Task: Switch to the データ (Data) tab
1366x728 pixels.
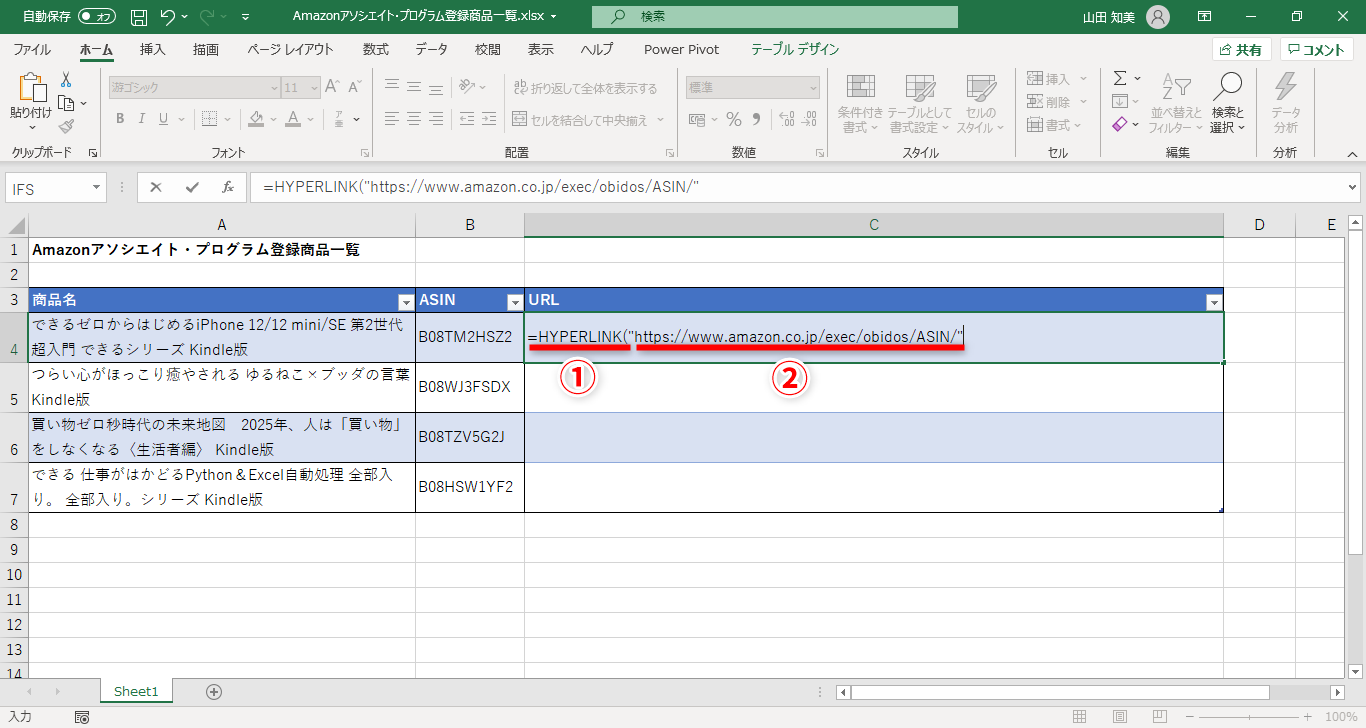Action: (432, 49)
